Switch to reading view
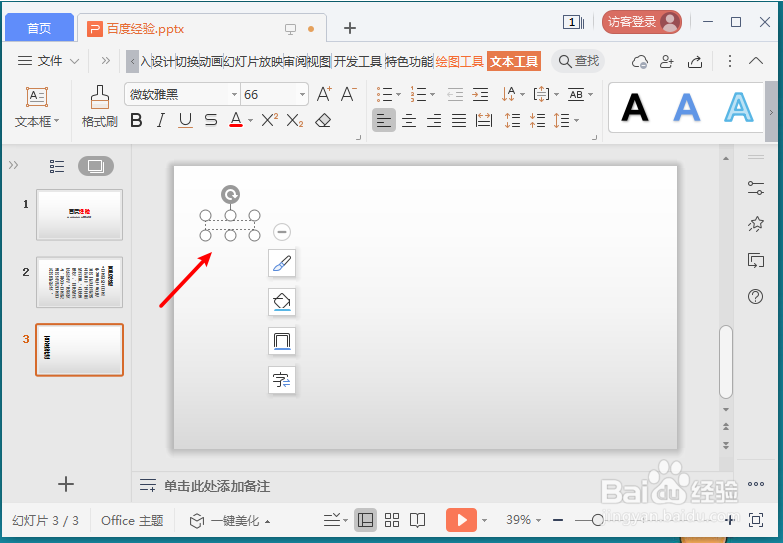783x543 pixels. coord(417,521)
